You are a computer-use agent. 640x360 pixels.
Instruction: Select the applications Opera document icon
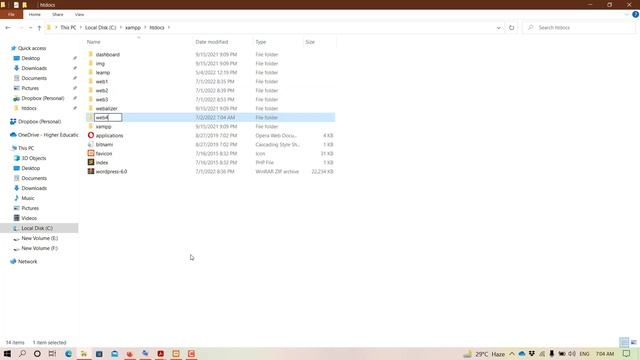[91, 136]
